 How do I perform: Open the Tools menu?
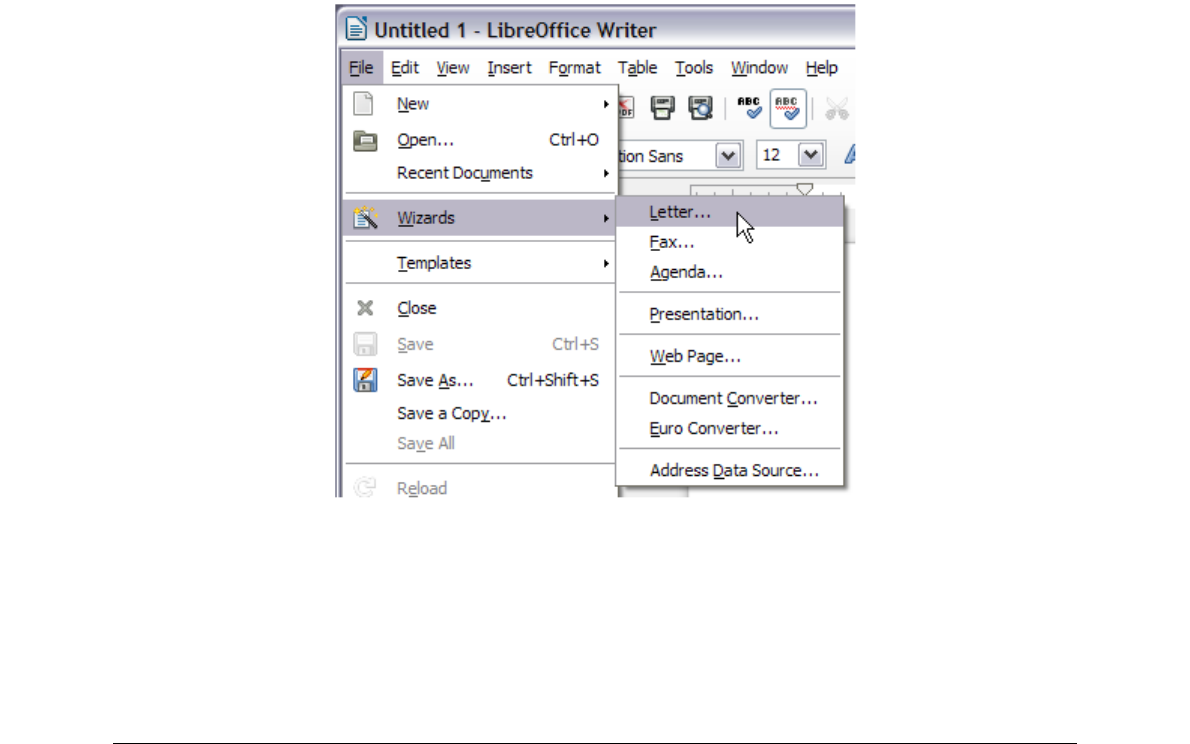(x=694, y=68)
